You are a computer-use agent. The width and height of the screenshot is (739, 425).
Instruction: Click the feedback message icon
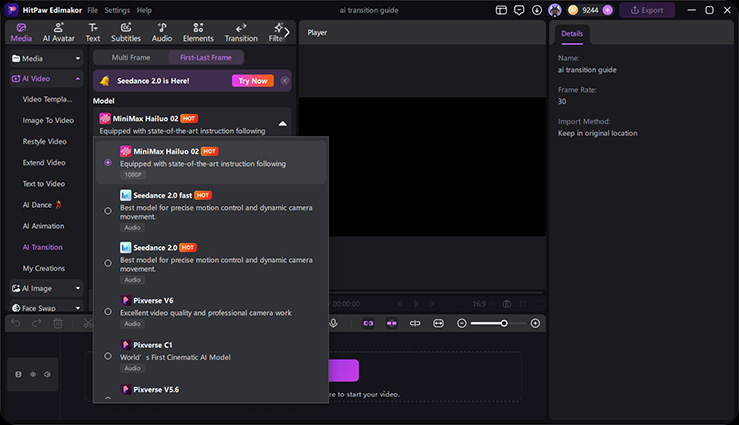(519, 10)
